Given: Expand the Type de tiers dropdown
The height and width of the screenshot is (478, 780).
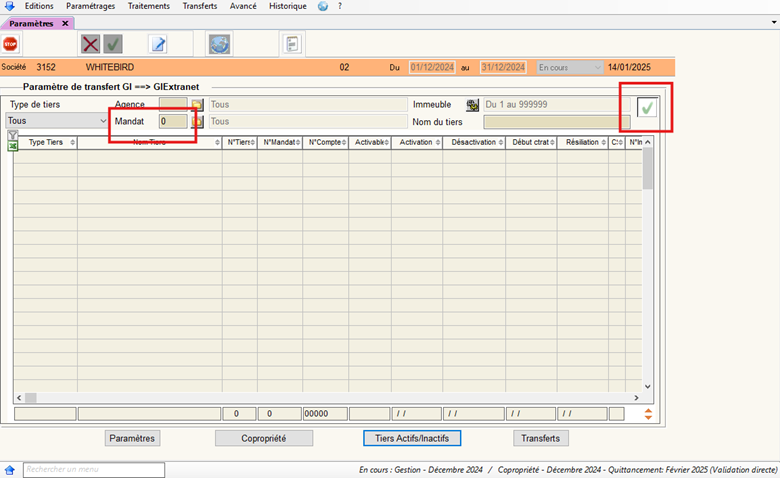Looking at the screenshot, I should pos(103,121).
